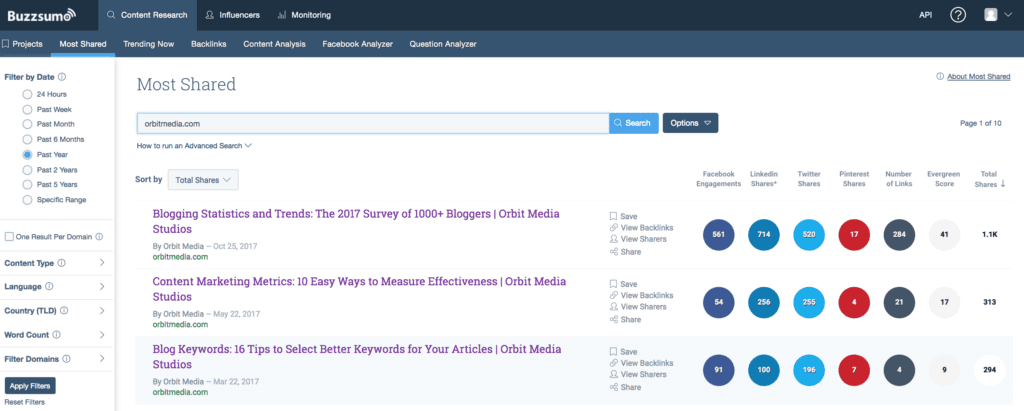Click the 41 Evergreen Score circle
Viewport: 1024px width, 411px height.
[944, 235]
